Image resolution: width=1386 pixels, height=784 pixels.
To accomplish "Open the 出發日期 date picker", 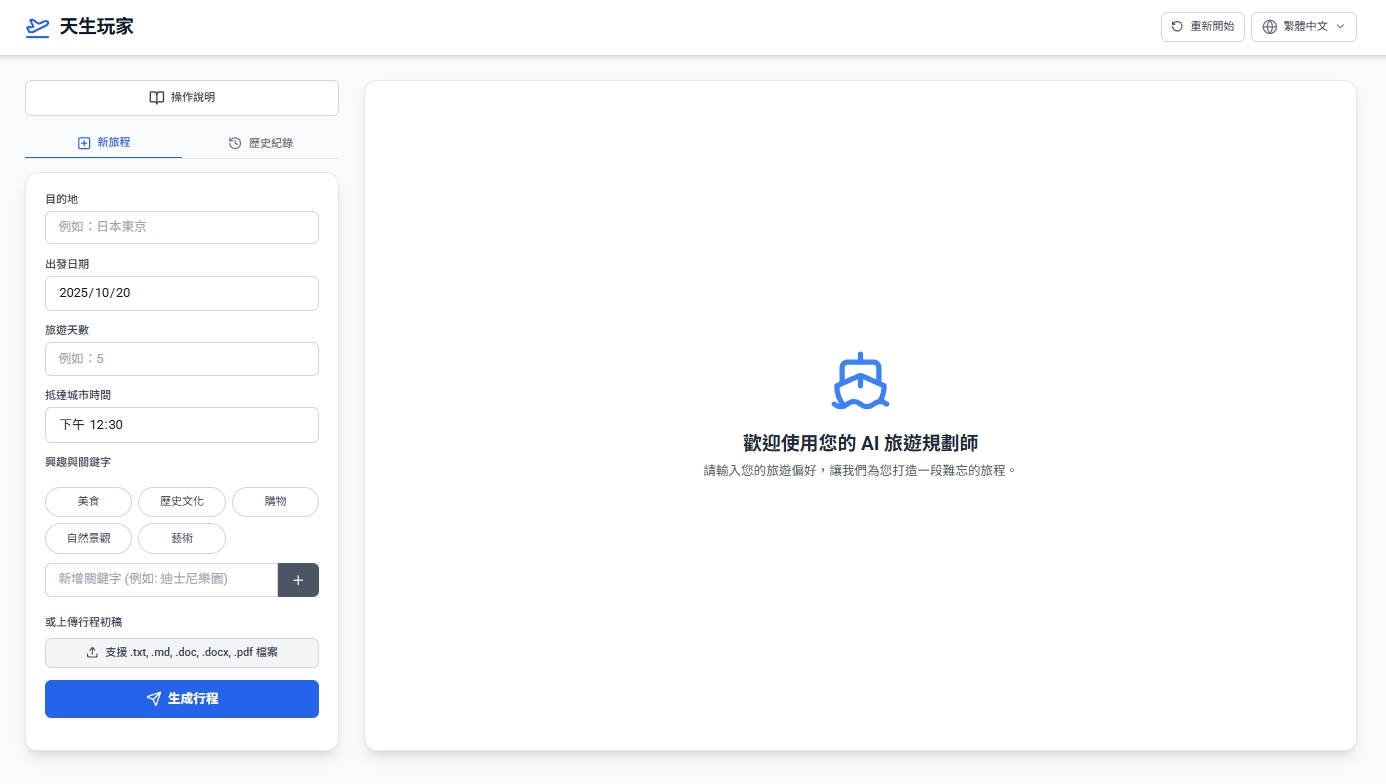I will point(181,293).
